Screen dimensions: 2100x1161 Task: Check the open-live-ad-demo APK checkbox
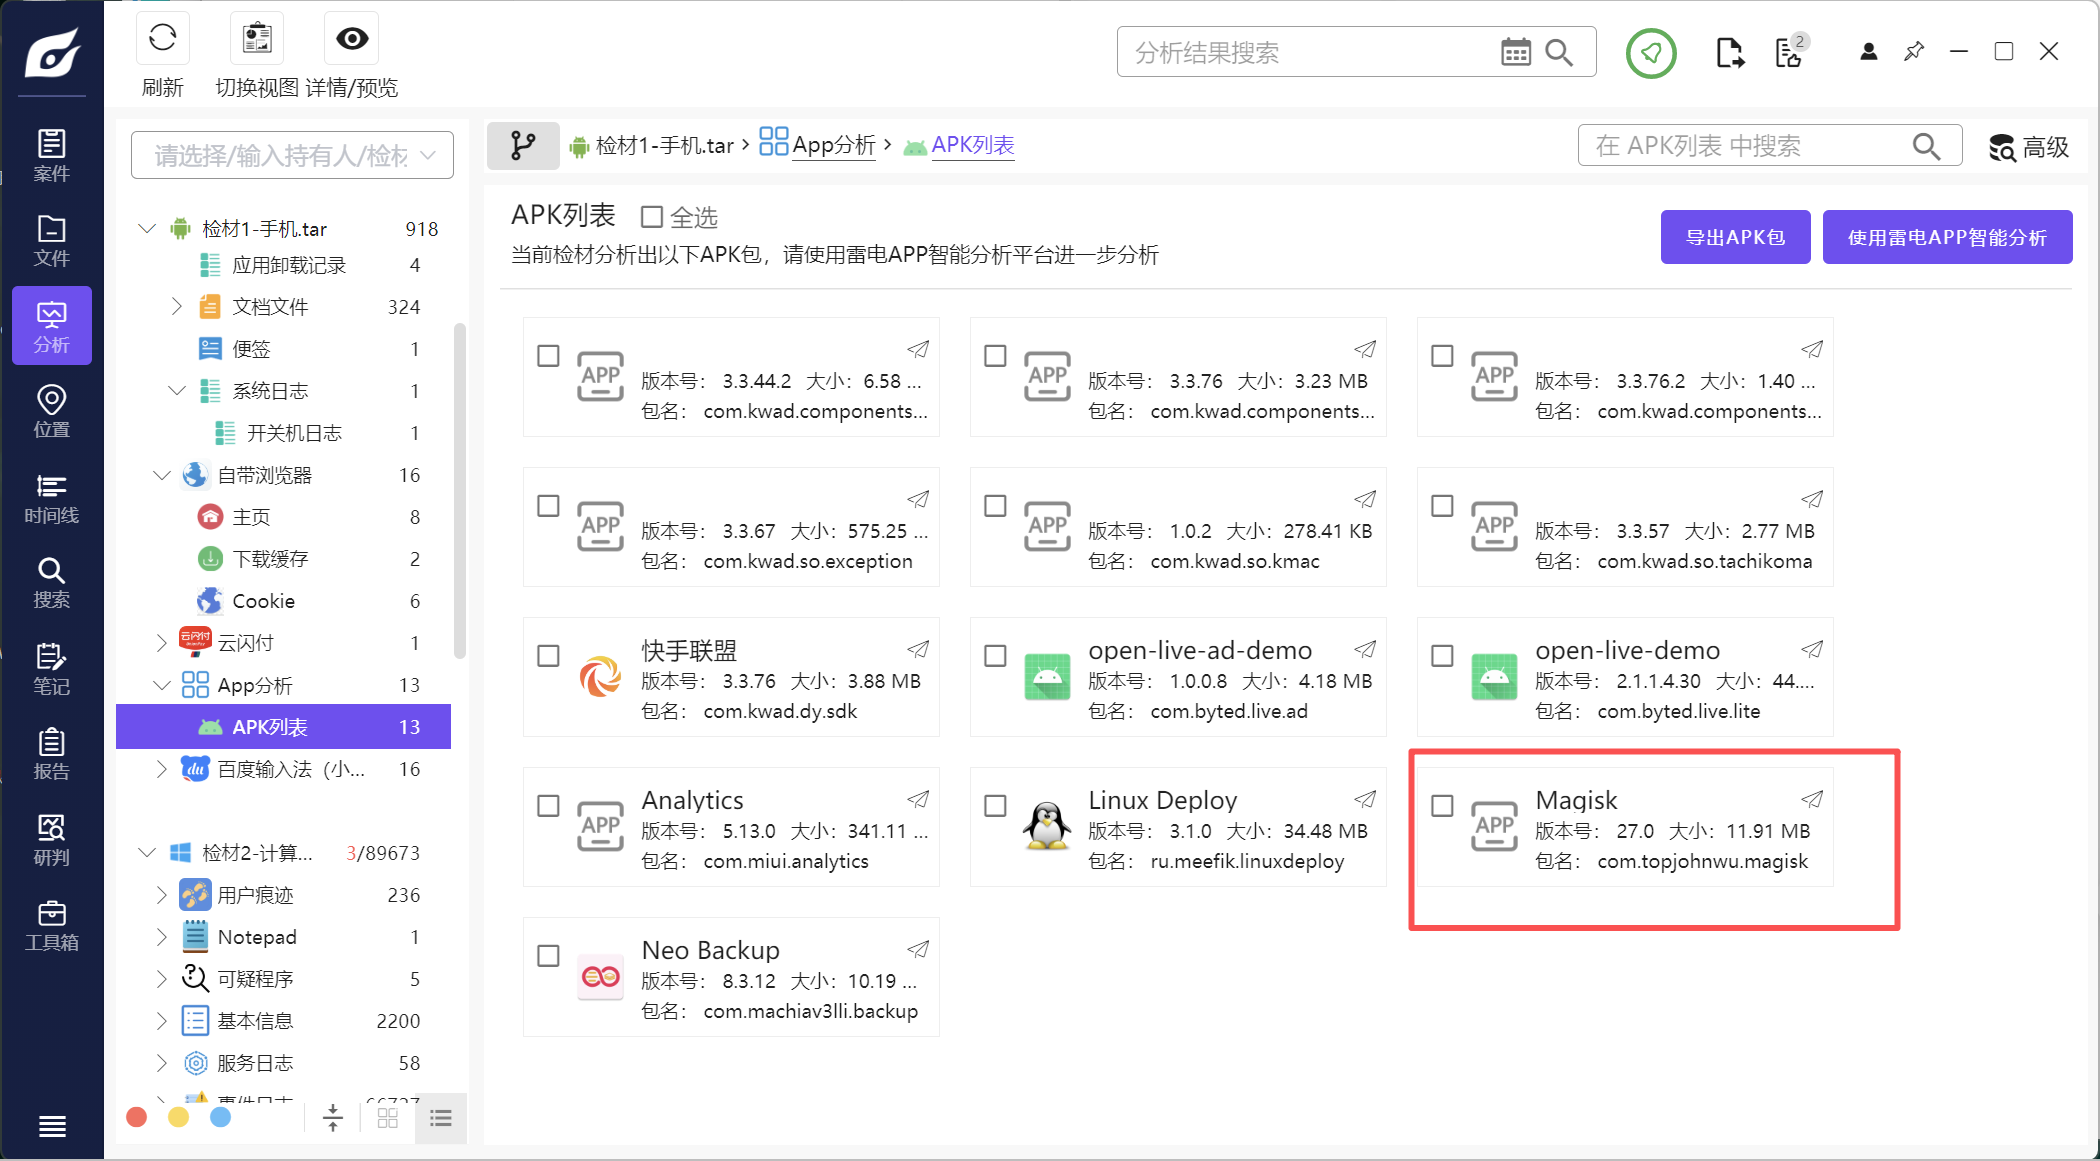point(995,656)
